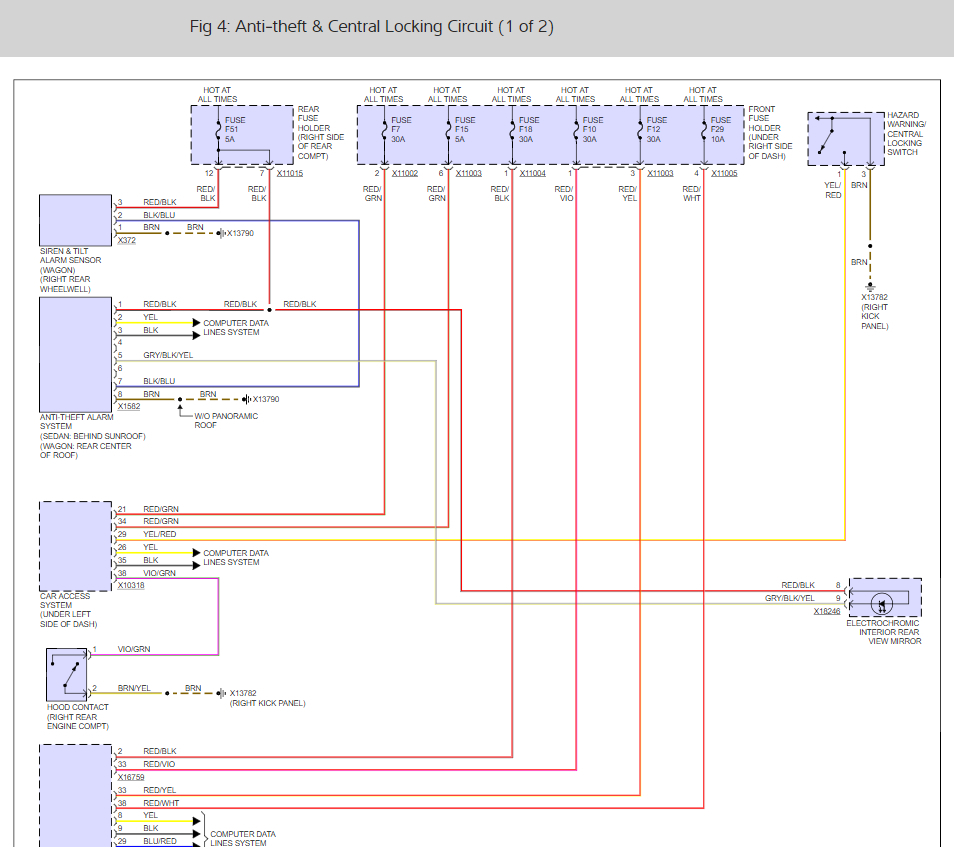The width and height of the screenshot is (954, 863).
Task: Click the arrowhead on anti-theft pin 2 YEL wire
Action: 197,323
